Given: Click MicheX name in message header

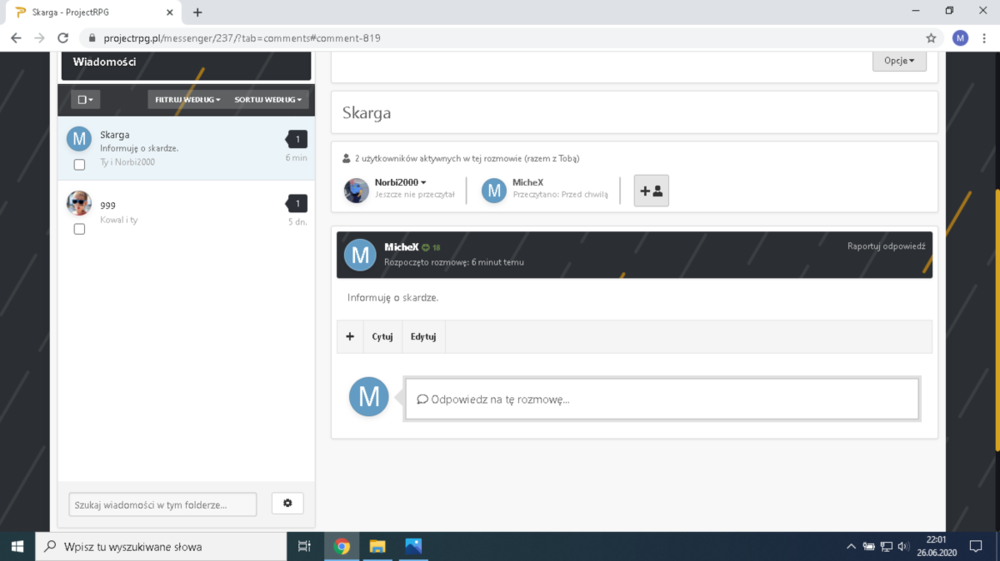Looking at the screenshot, I should [x=401, y=247].
